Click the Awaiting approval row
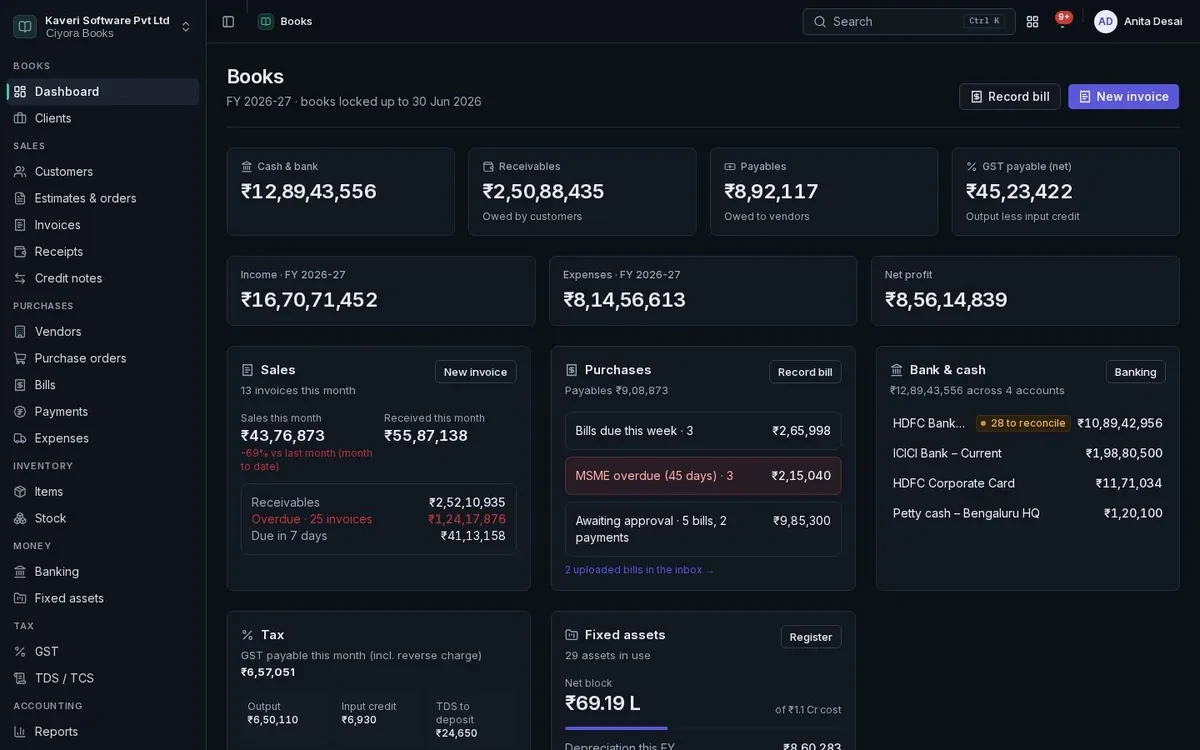This screenshot has width=1200, height=750. pos(703,529)
